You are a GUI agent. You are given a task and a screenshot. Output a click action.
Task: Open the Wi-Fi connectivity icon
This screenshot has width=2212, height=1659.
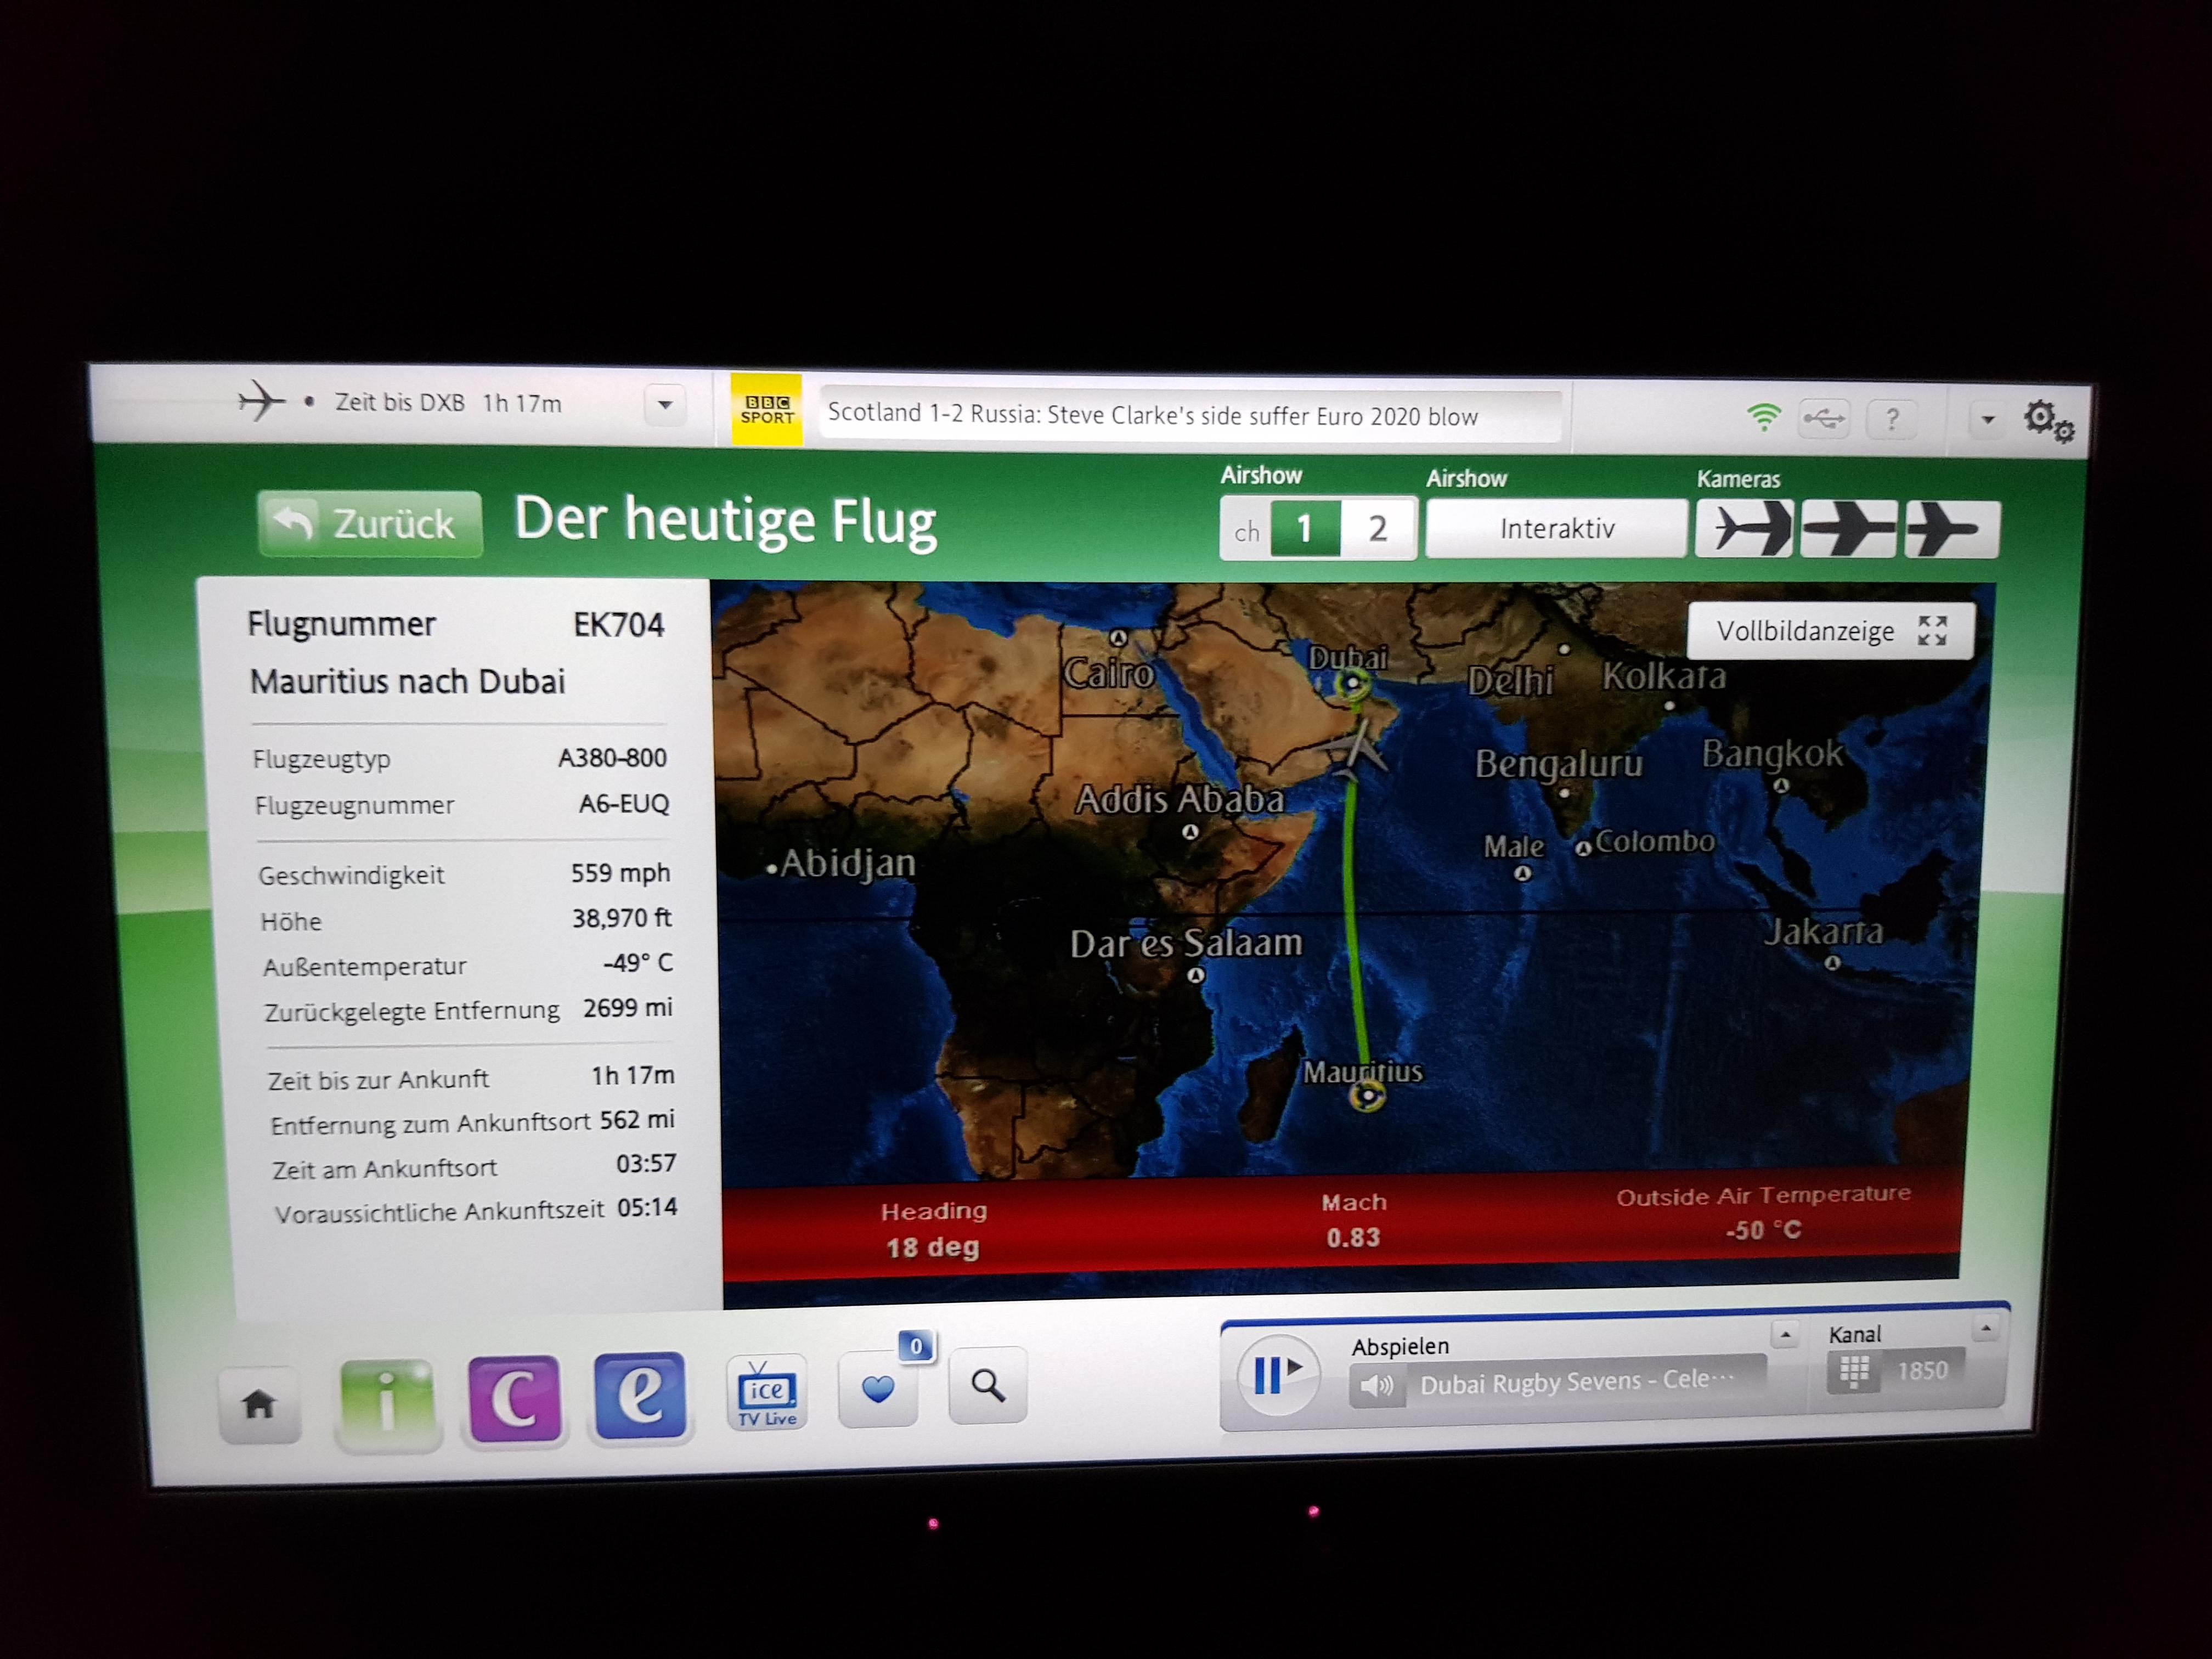click(1763, 416)
